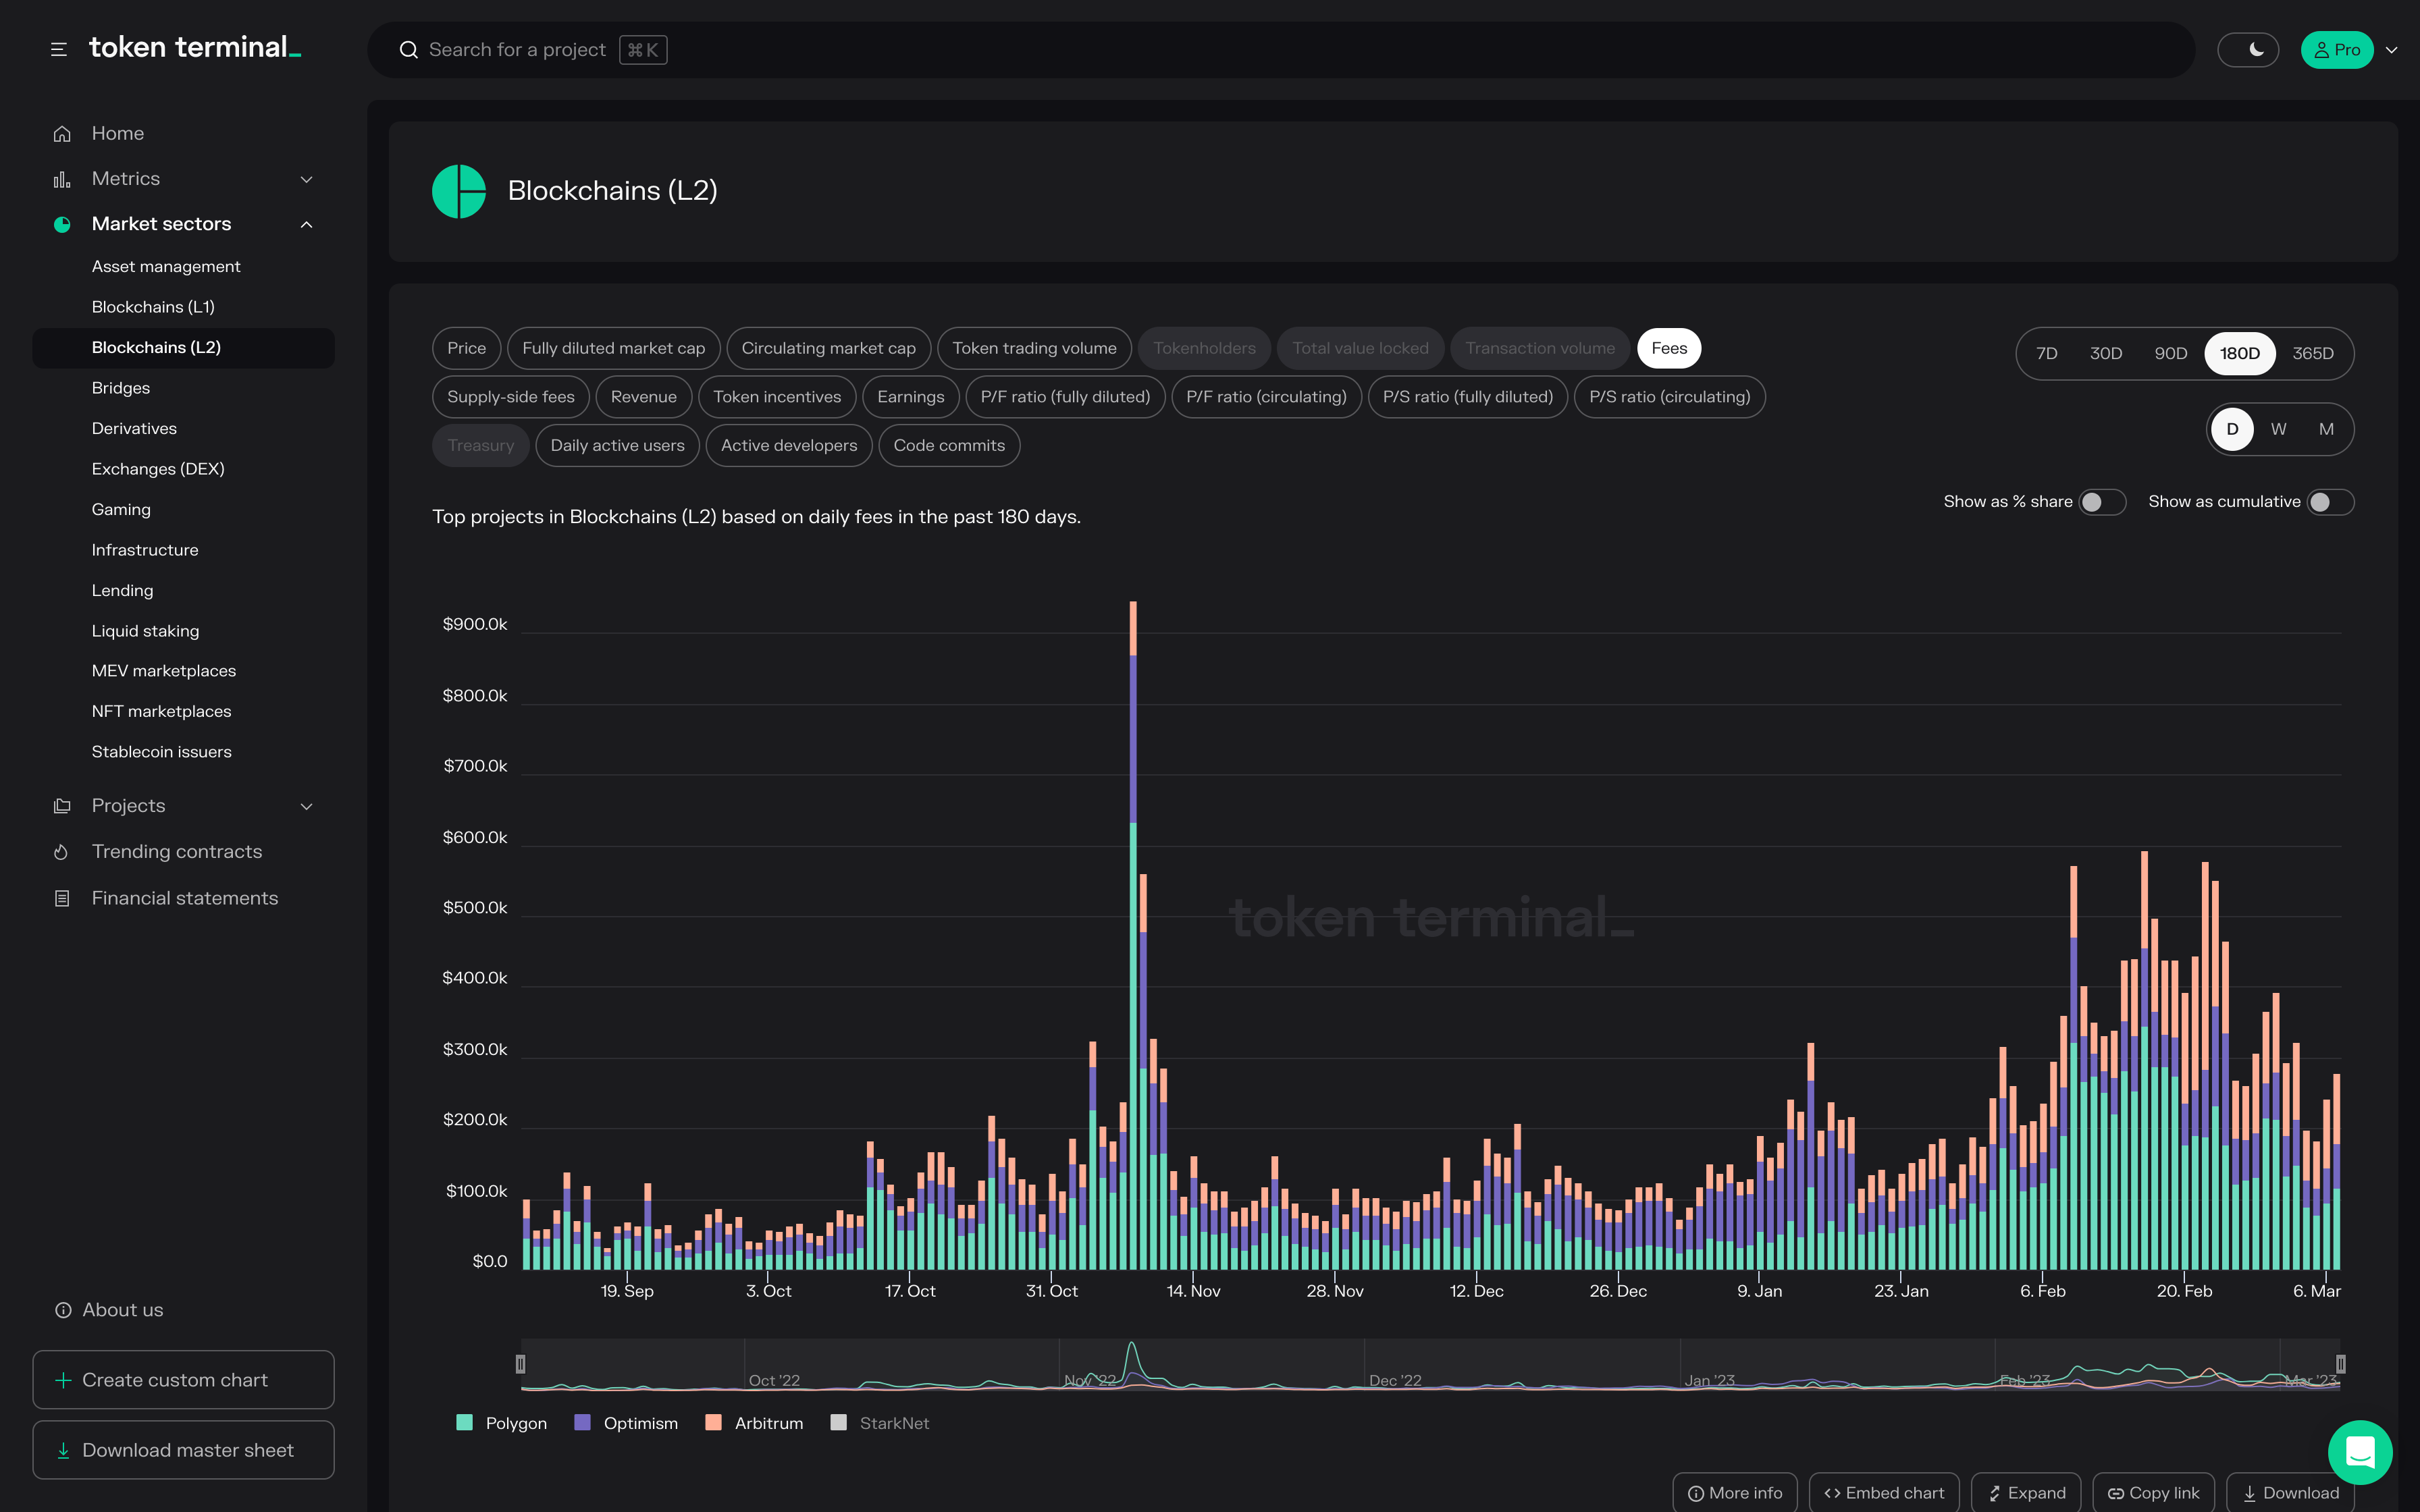Expand the Metrics sidebar section
Viewport: 2420px width, 1512px height.
[x=307, y=179]
